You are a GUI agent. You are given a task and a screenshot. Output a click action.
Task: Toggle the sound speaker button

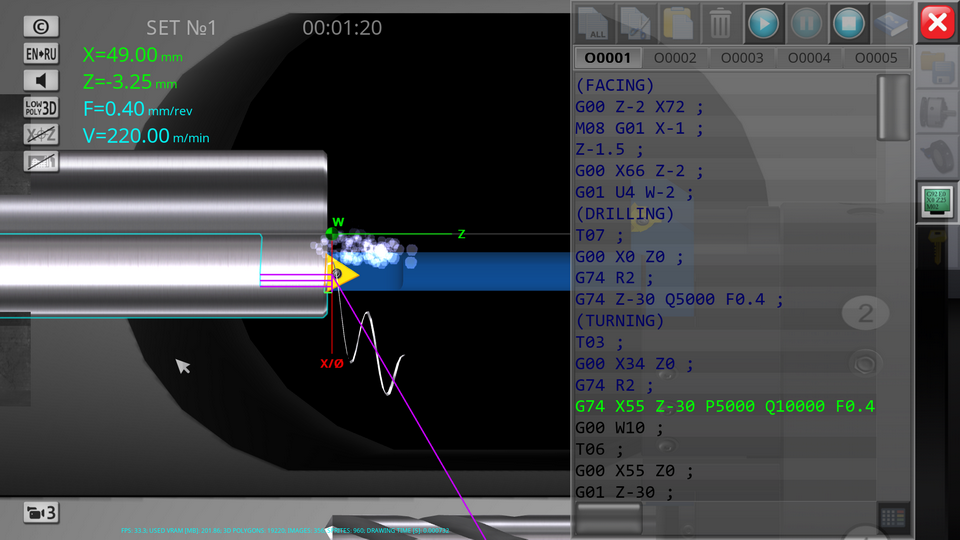pos(41,81)
